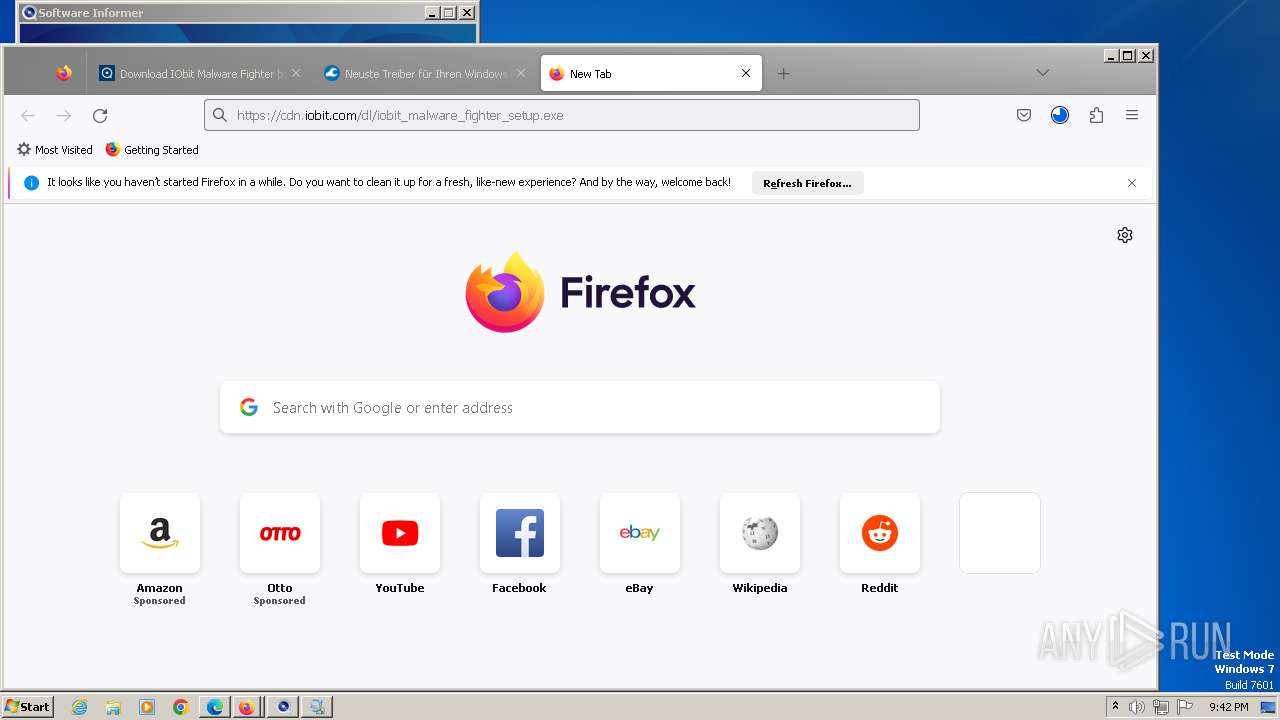Show hidden system tray icons

[x=1115, y=707]
